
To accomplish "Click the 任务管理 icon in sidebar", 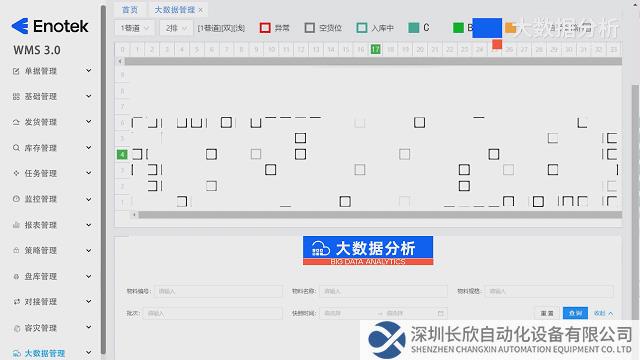I will [x=16, y=173].
